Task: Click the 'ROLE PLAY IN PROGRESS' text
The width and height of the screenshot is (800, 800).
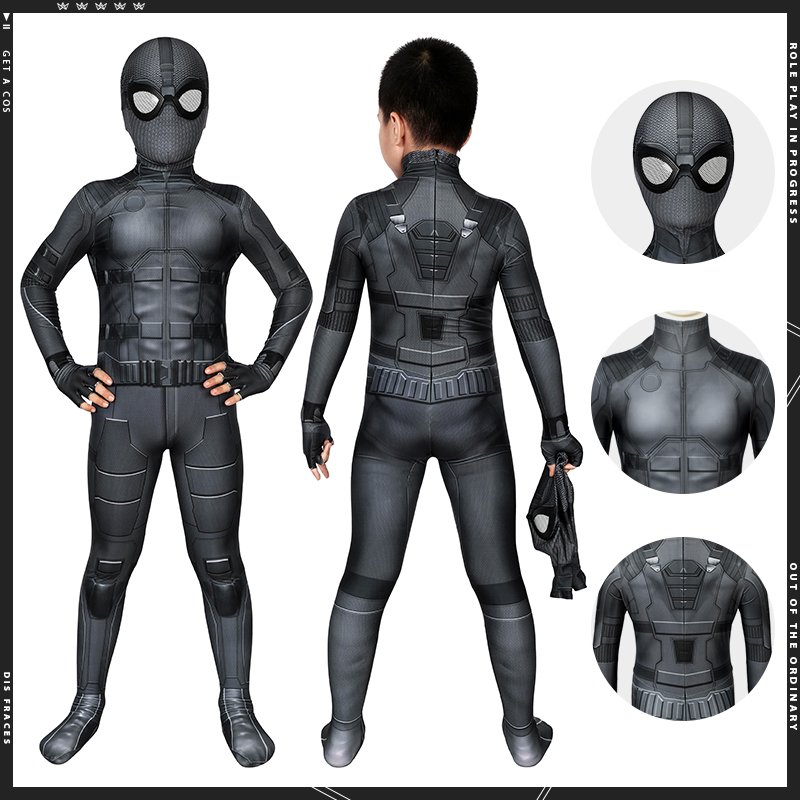Action: 793,133
